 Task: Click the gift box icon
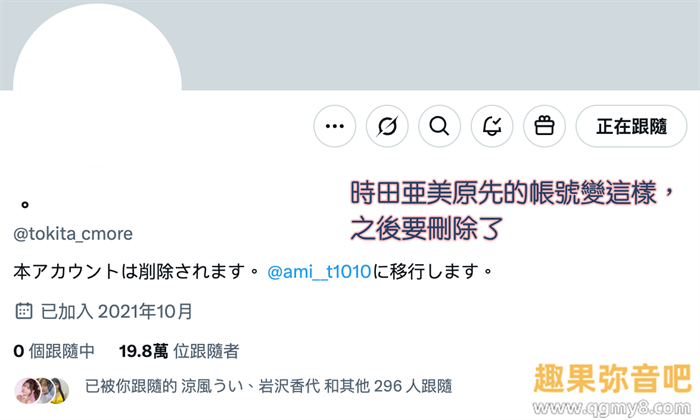click(x=544, y=126)
